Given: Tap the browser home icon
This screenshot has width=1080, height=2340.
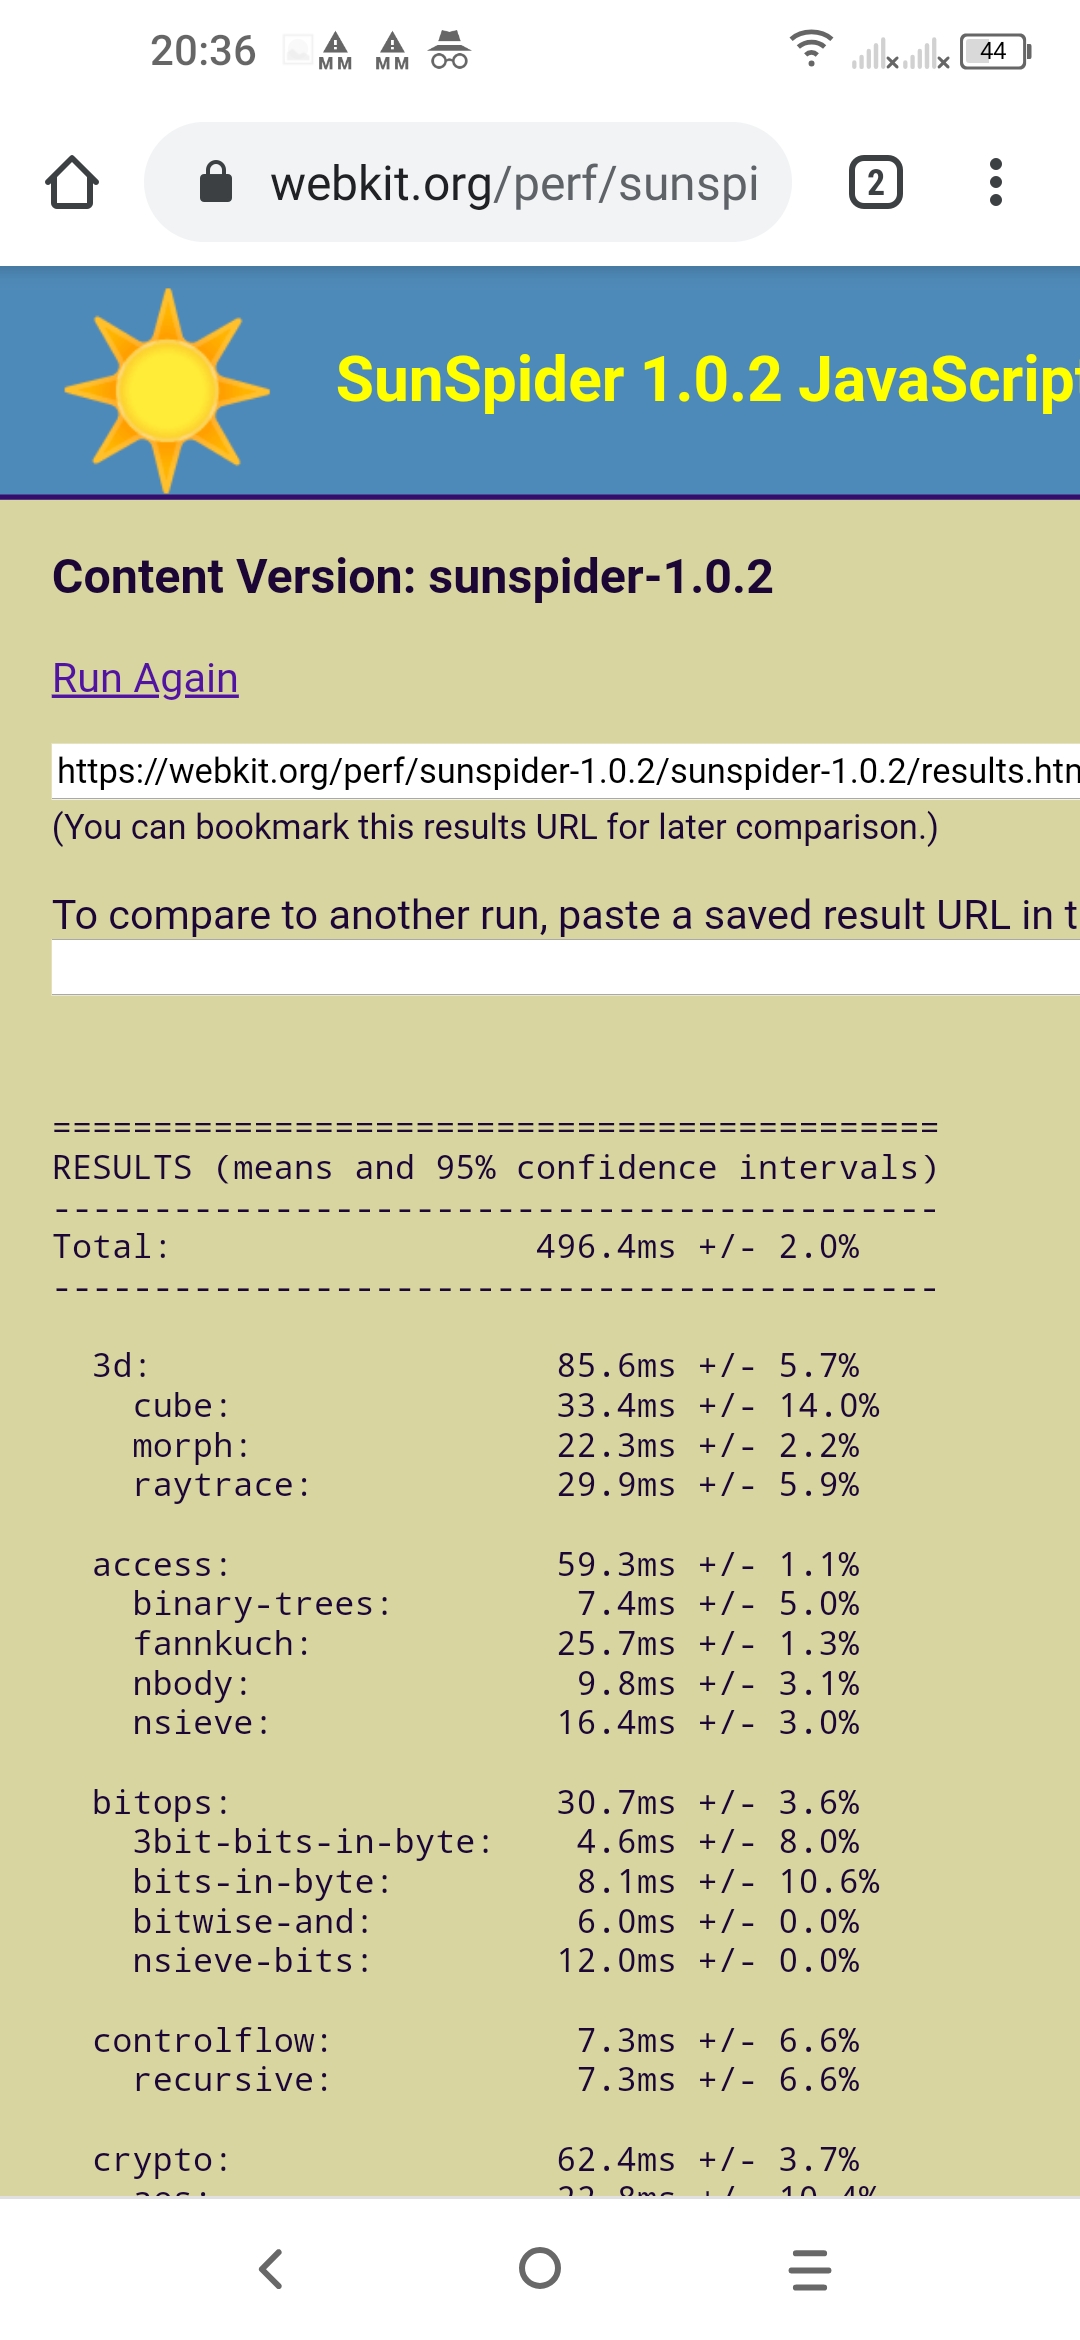Looking at the screenshot, I should pyautogui.click(x=72, y=183).
